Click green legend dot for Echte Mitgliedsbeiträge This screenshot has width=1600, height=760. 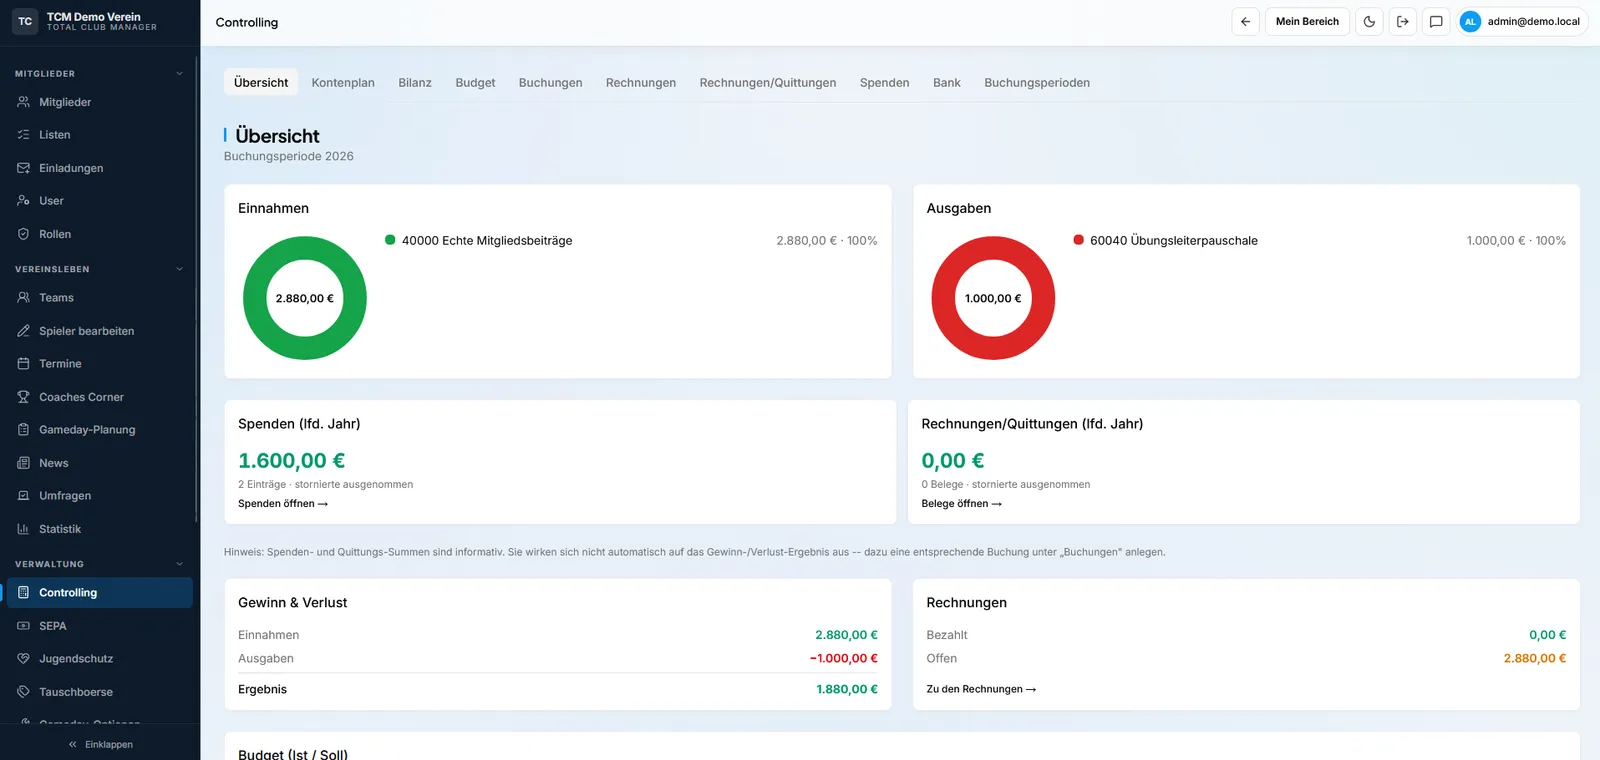390,240
